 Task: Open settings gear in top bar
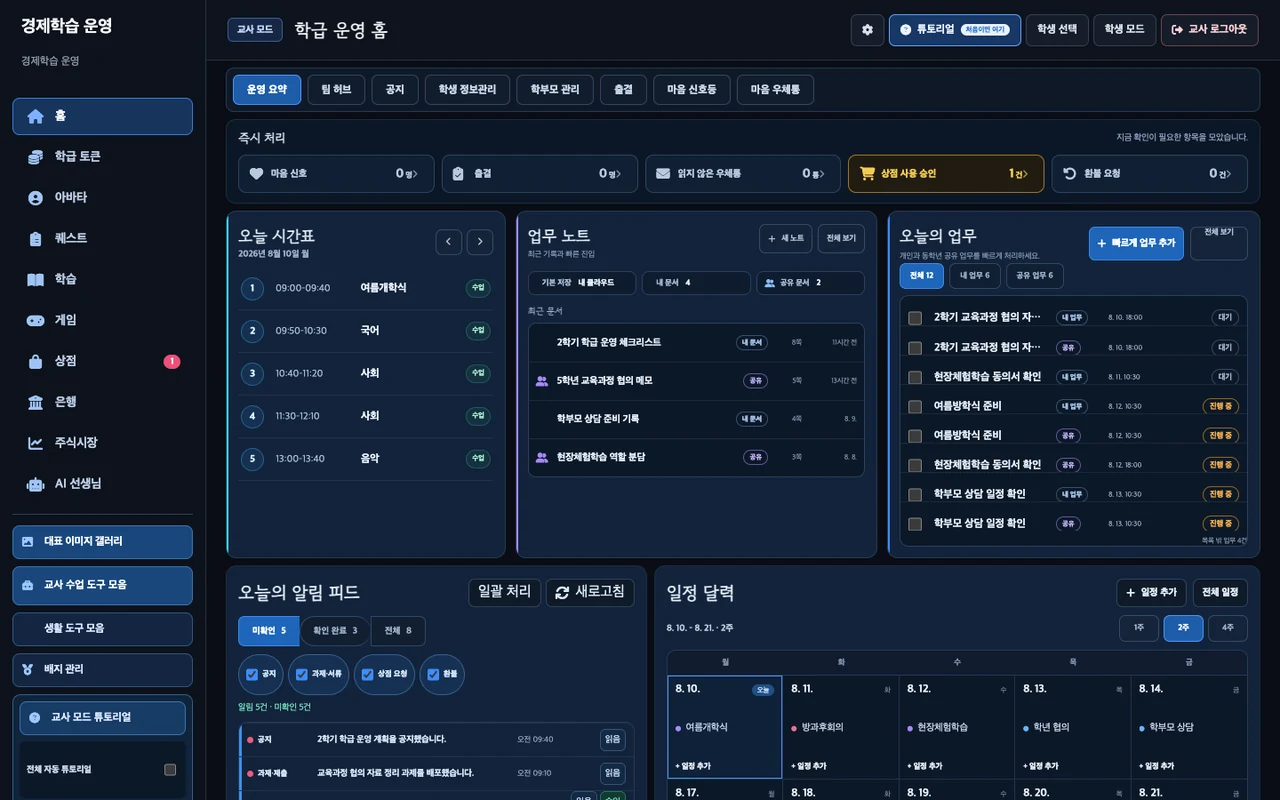click(867, 30)
